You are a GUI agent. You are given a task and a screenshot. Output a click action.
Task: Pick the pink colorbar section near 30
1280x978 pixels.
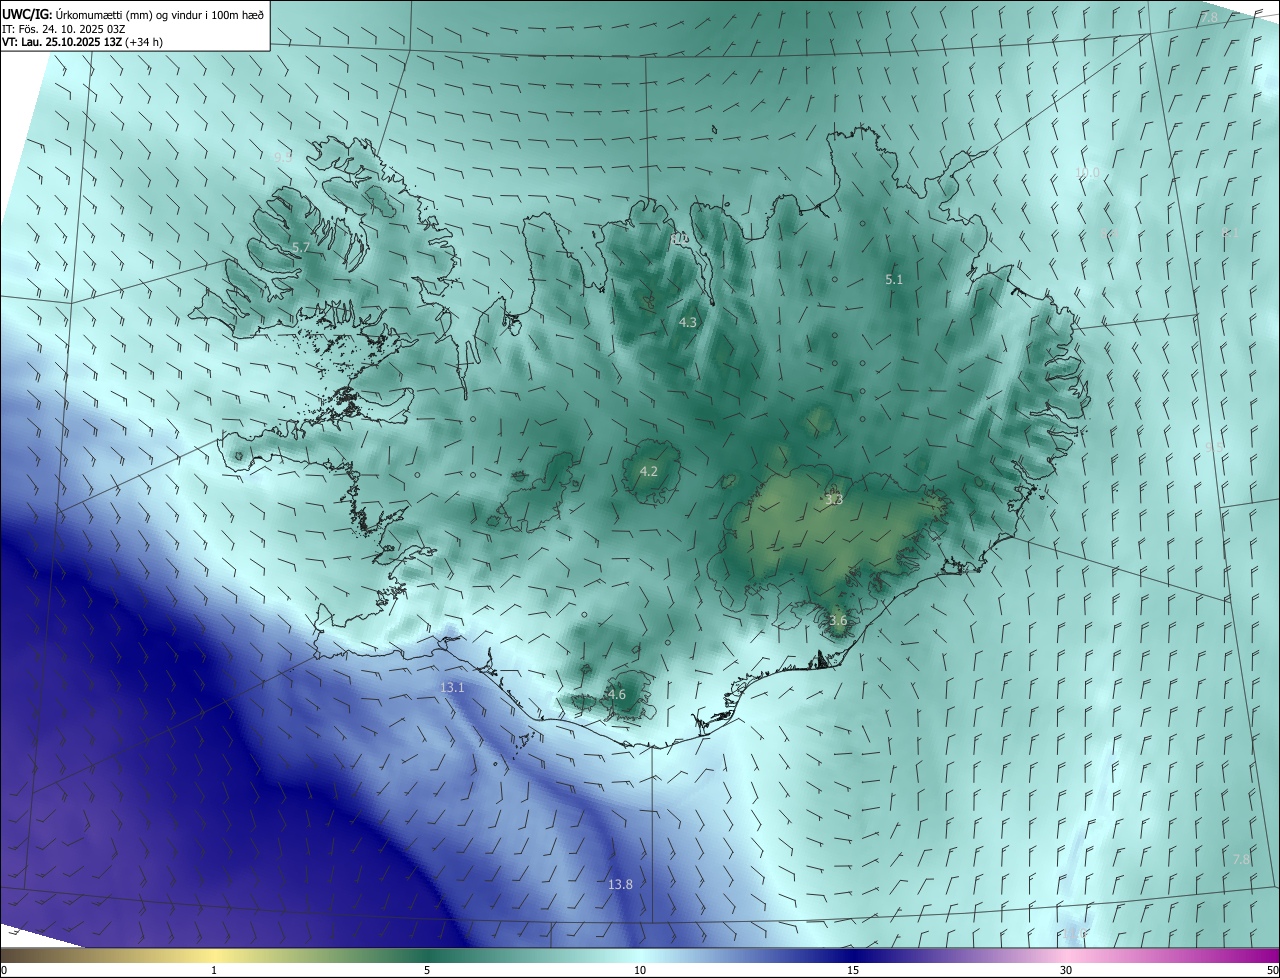pyautogui.click(x=1066, y=955)
